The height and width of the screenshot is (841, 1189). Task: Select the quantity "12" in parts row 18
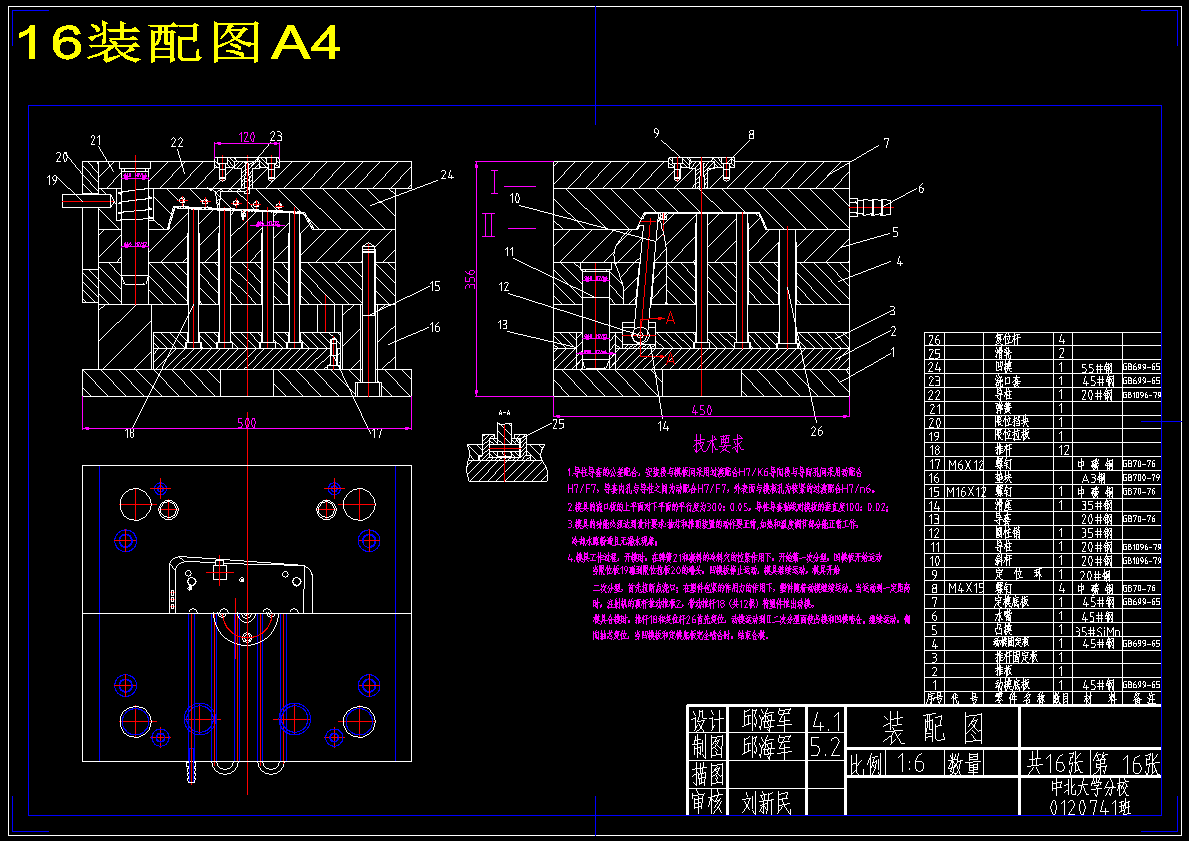(1062, 450)
